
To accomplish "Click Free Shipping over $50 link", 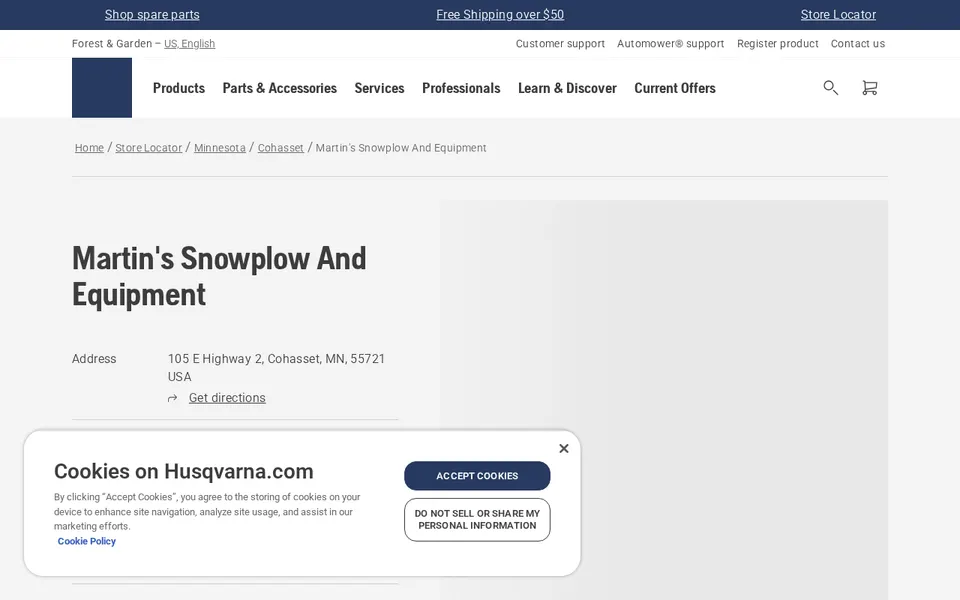I will (500, 15).
